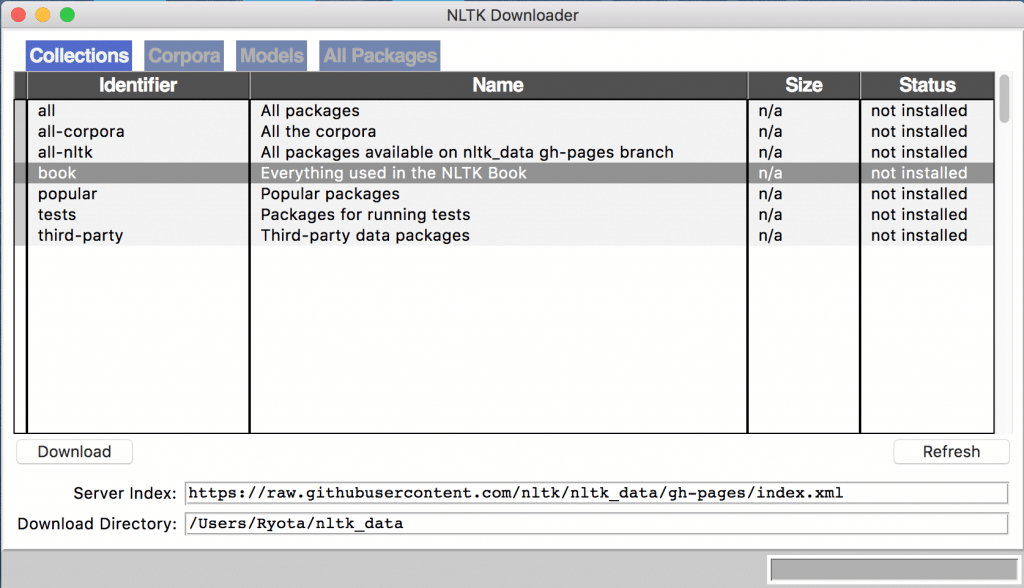
Task: Click the vertical scrollbar thumb
Action: (1004, 98)
